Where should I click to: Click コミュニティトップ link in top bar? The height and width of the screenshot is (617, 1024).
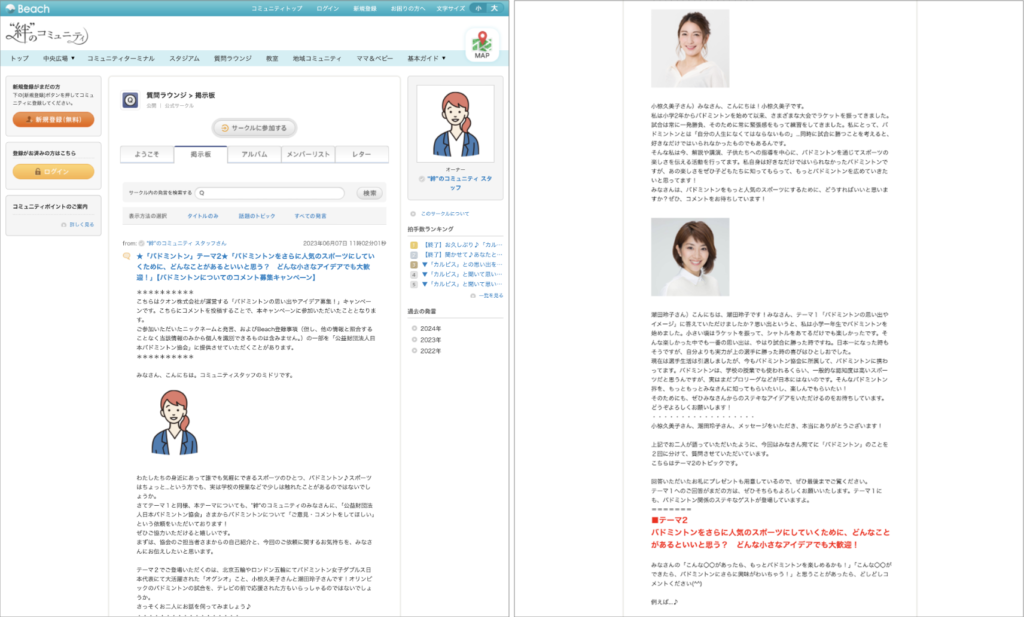(x=277, y=8)
